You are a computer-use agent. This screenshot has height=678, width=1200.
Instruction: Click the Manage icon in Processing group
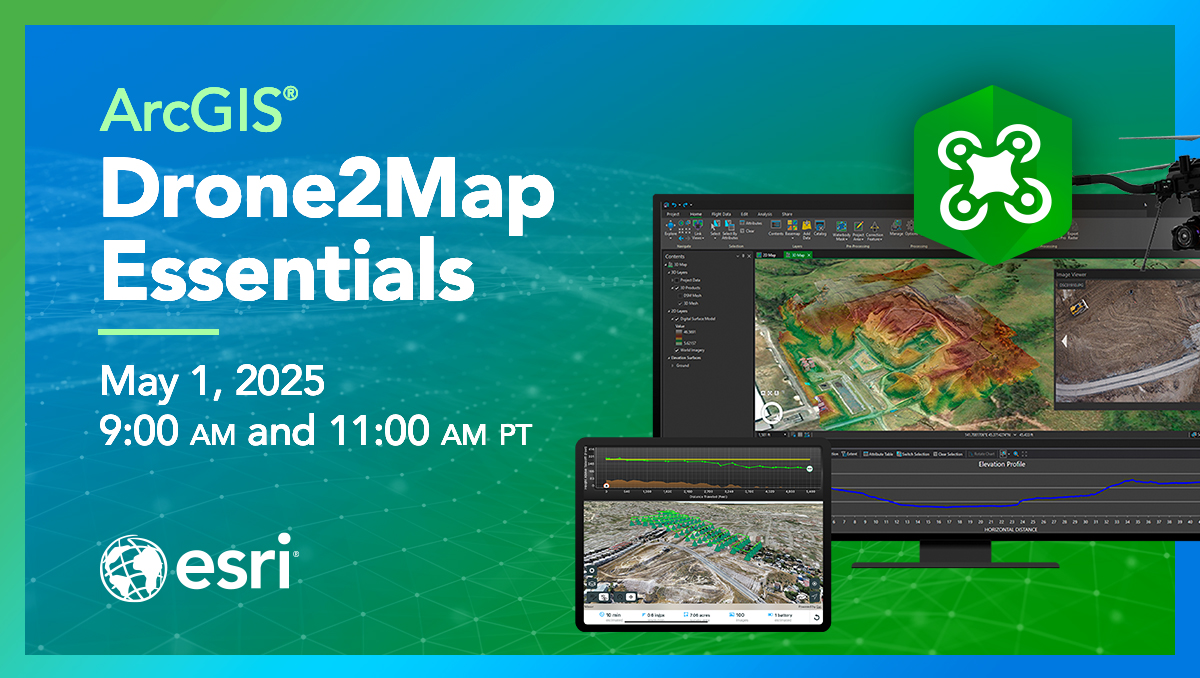click(x=896, y=228)
